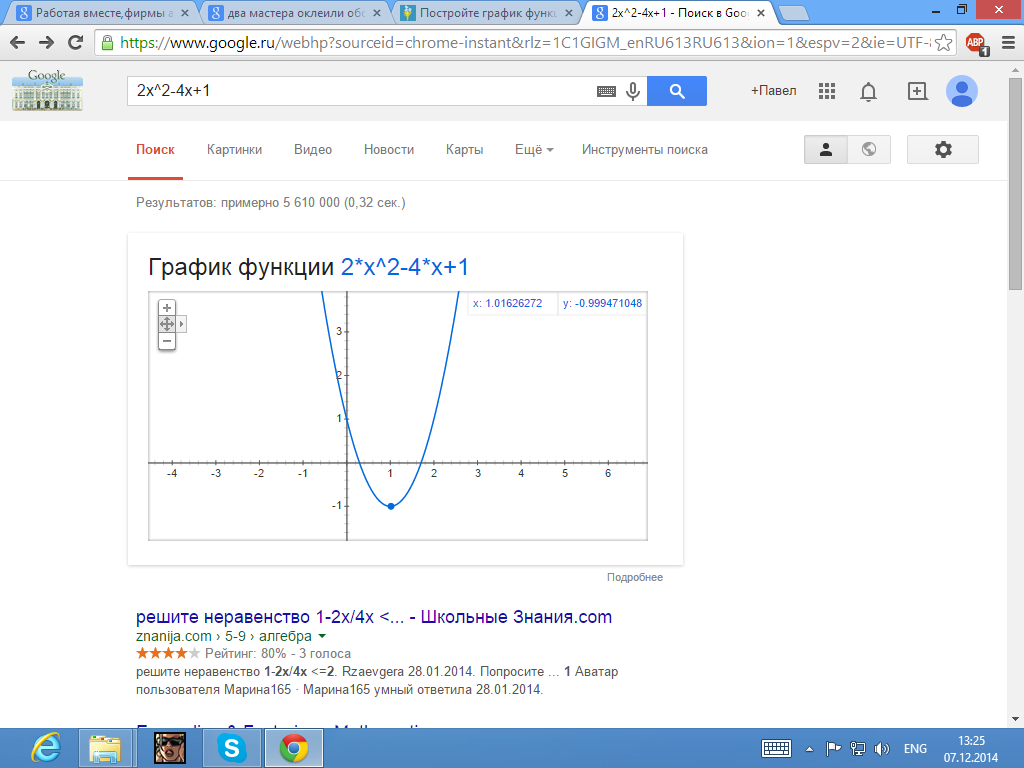Click the graph zoom out minus button

coord(167,341)
